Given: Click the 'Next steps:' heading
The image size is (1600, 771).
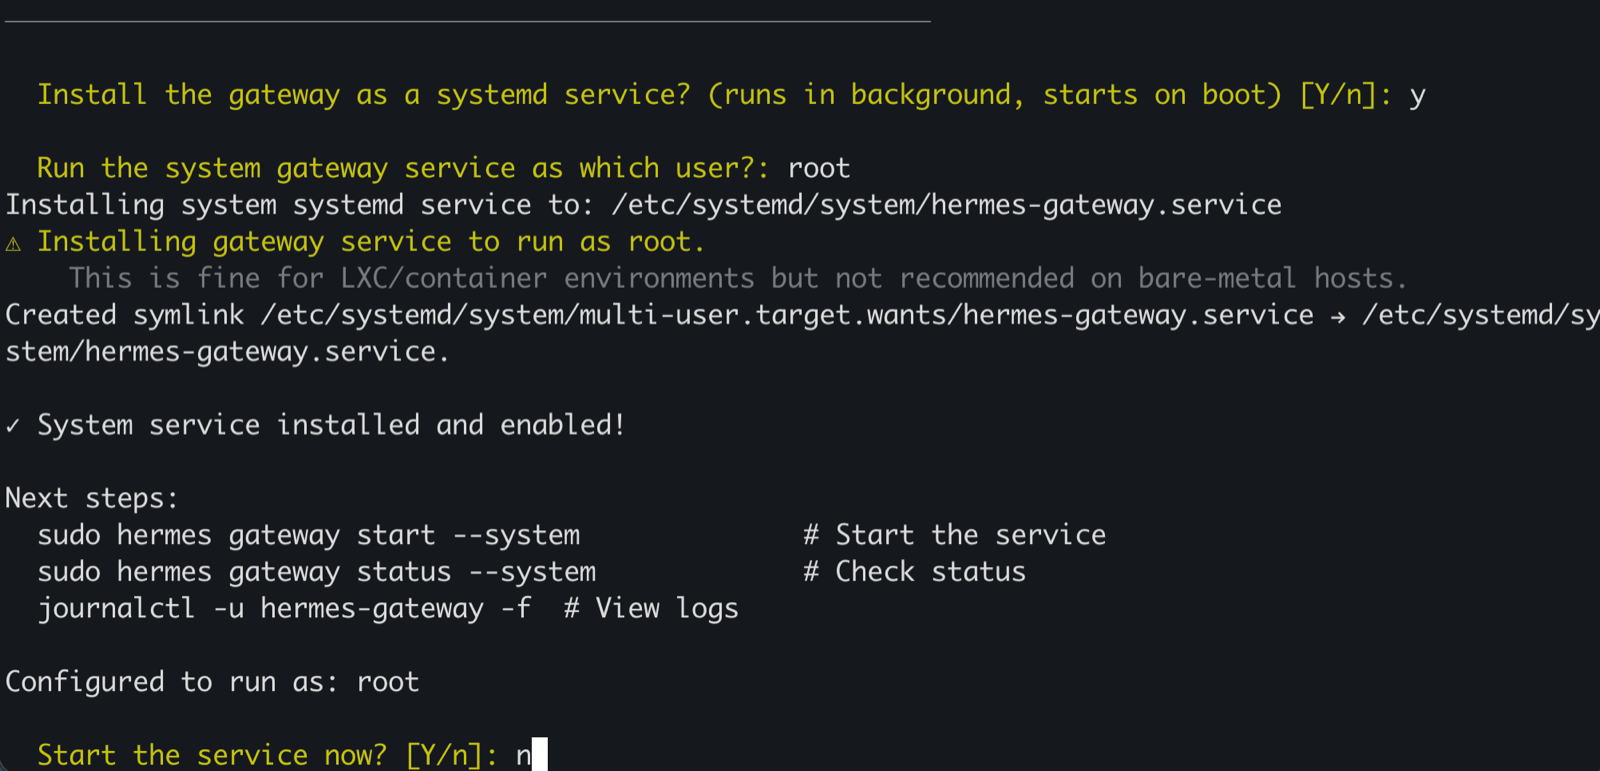Looking at the screenshot, I should pos(92,498).
